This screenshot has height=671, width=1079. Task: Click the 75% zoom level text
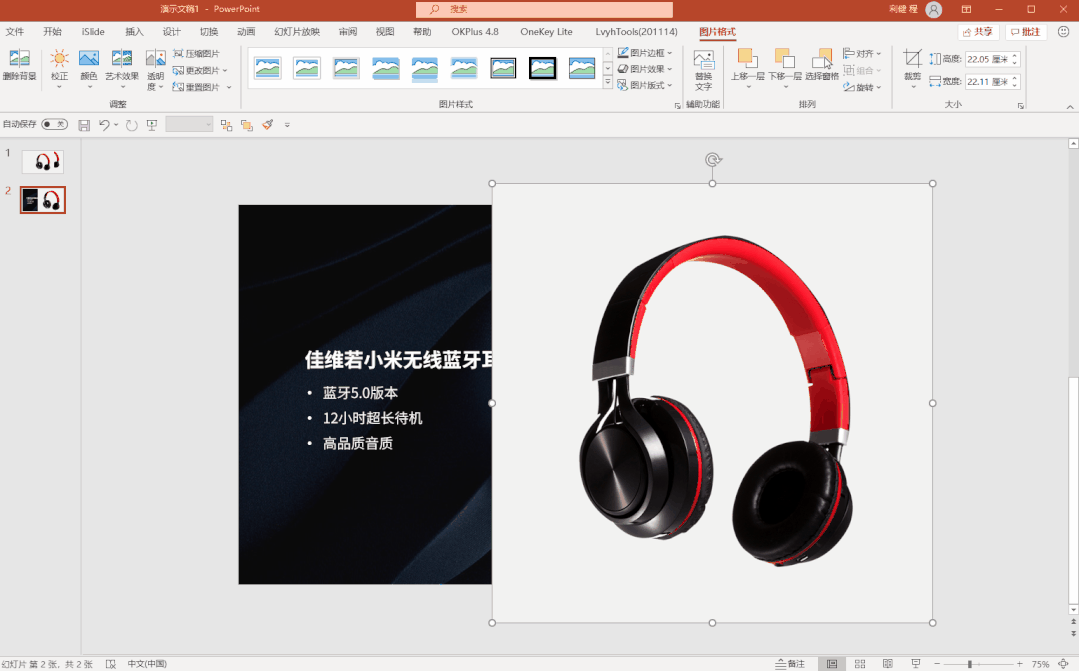[1040, 665]
